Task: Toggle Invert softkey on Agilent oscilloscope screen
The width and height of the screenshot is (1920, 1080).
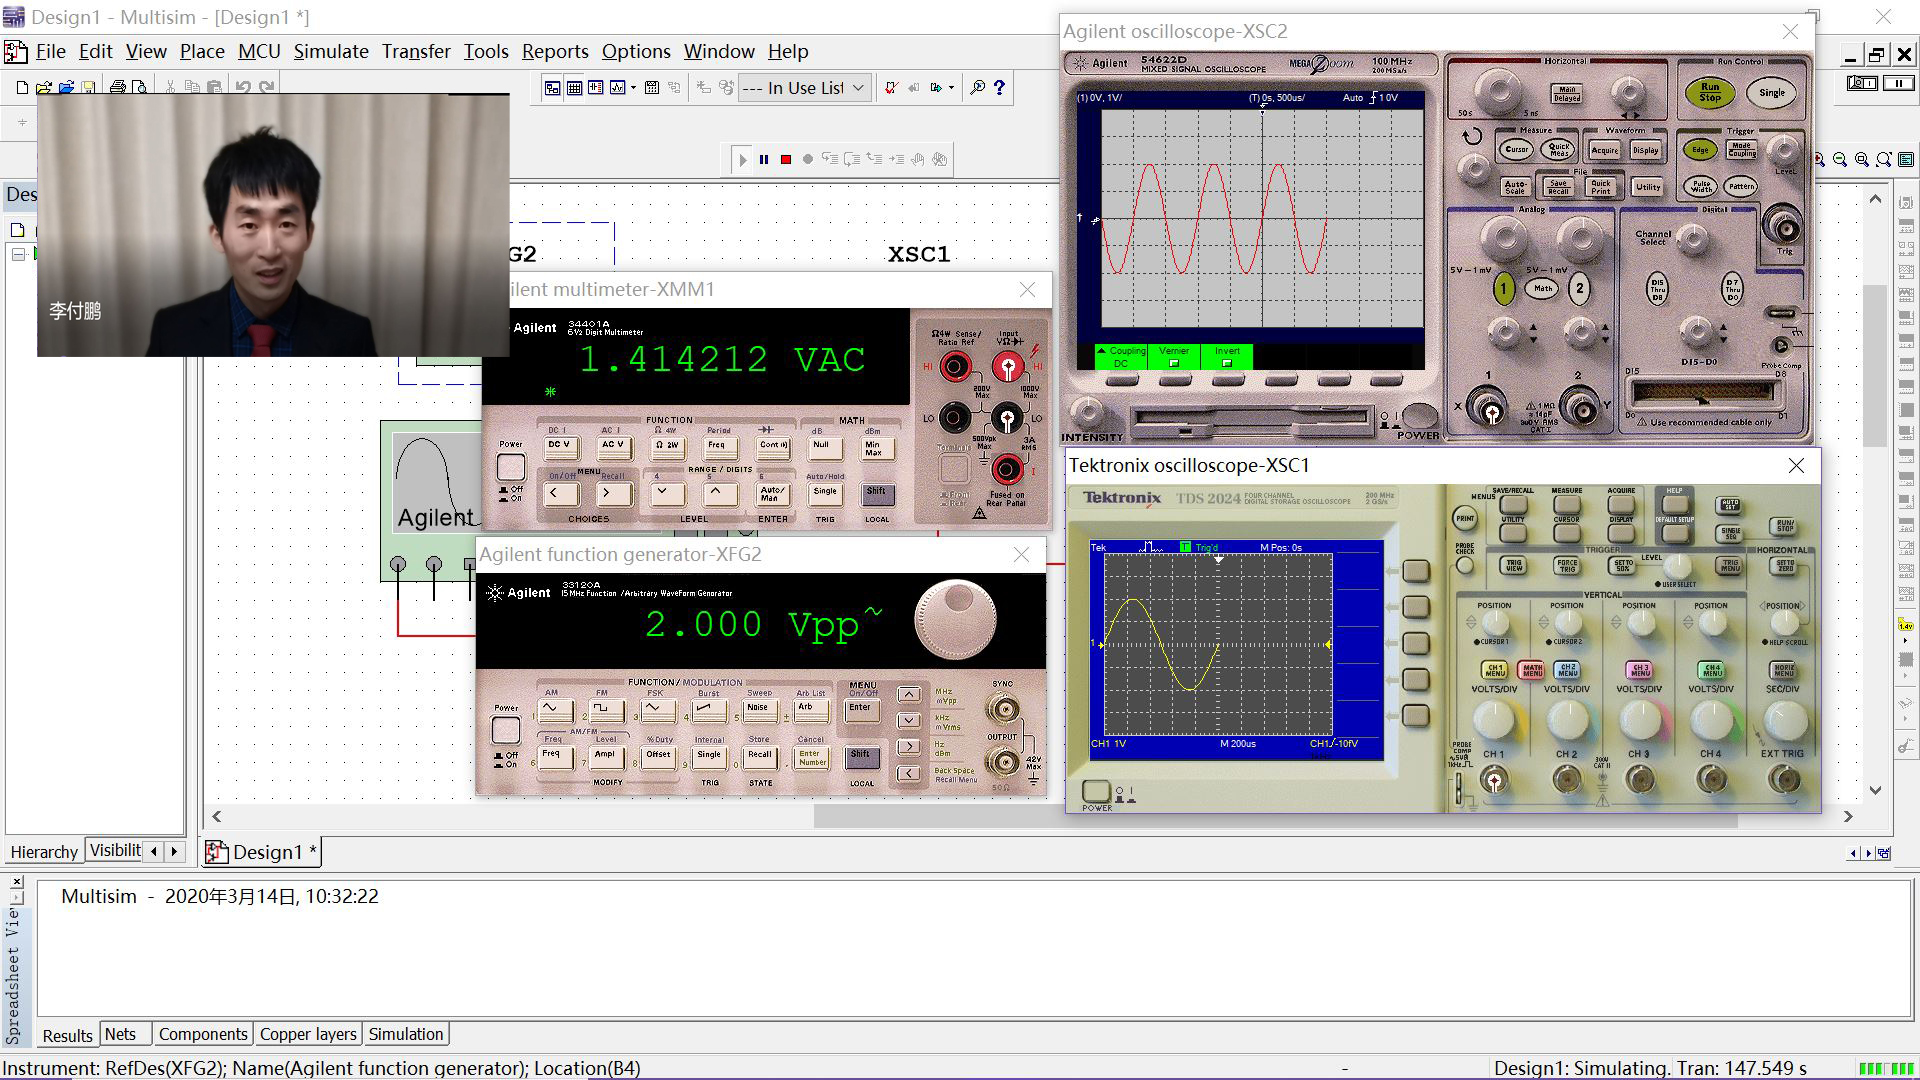Action: [x=1227, y=357]
